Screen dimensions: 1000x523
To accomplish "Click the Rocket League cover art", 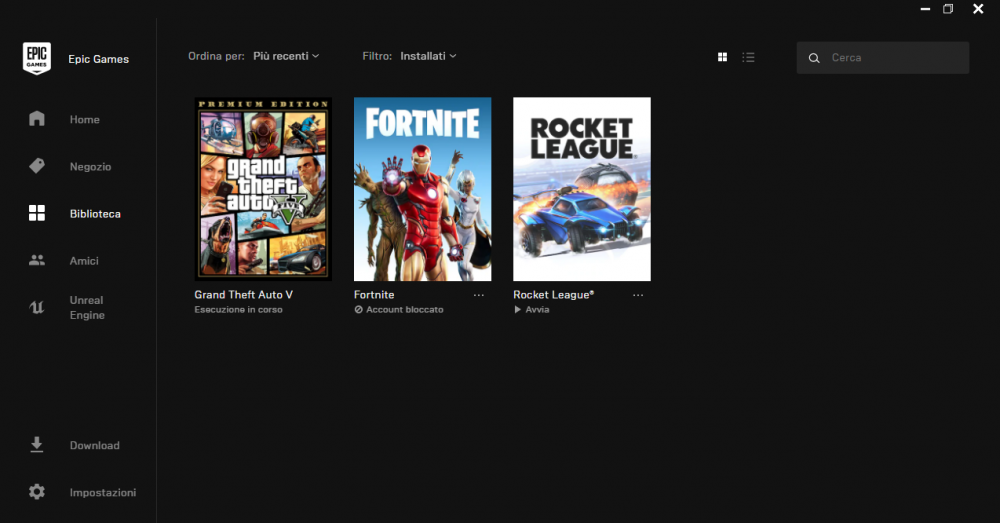I will tap(582, 189).
